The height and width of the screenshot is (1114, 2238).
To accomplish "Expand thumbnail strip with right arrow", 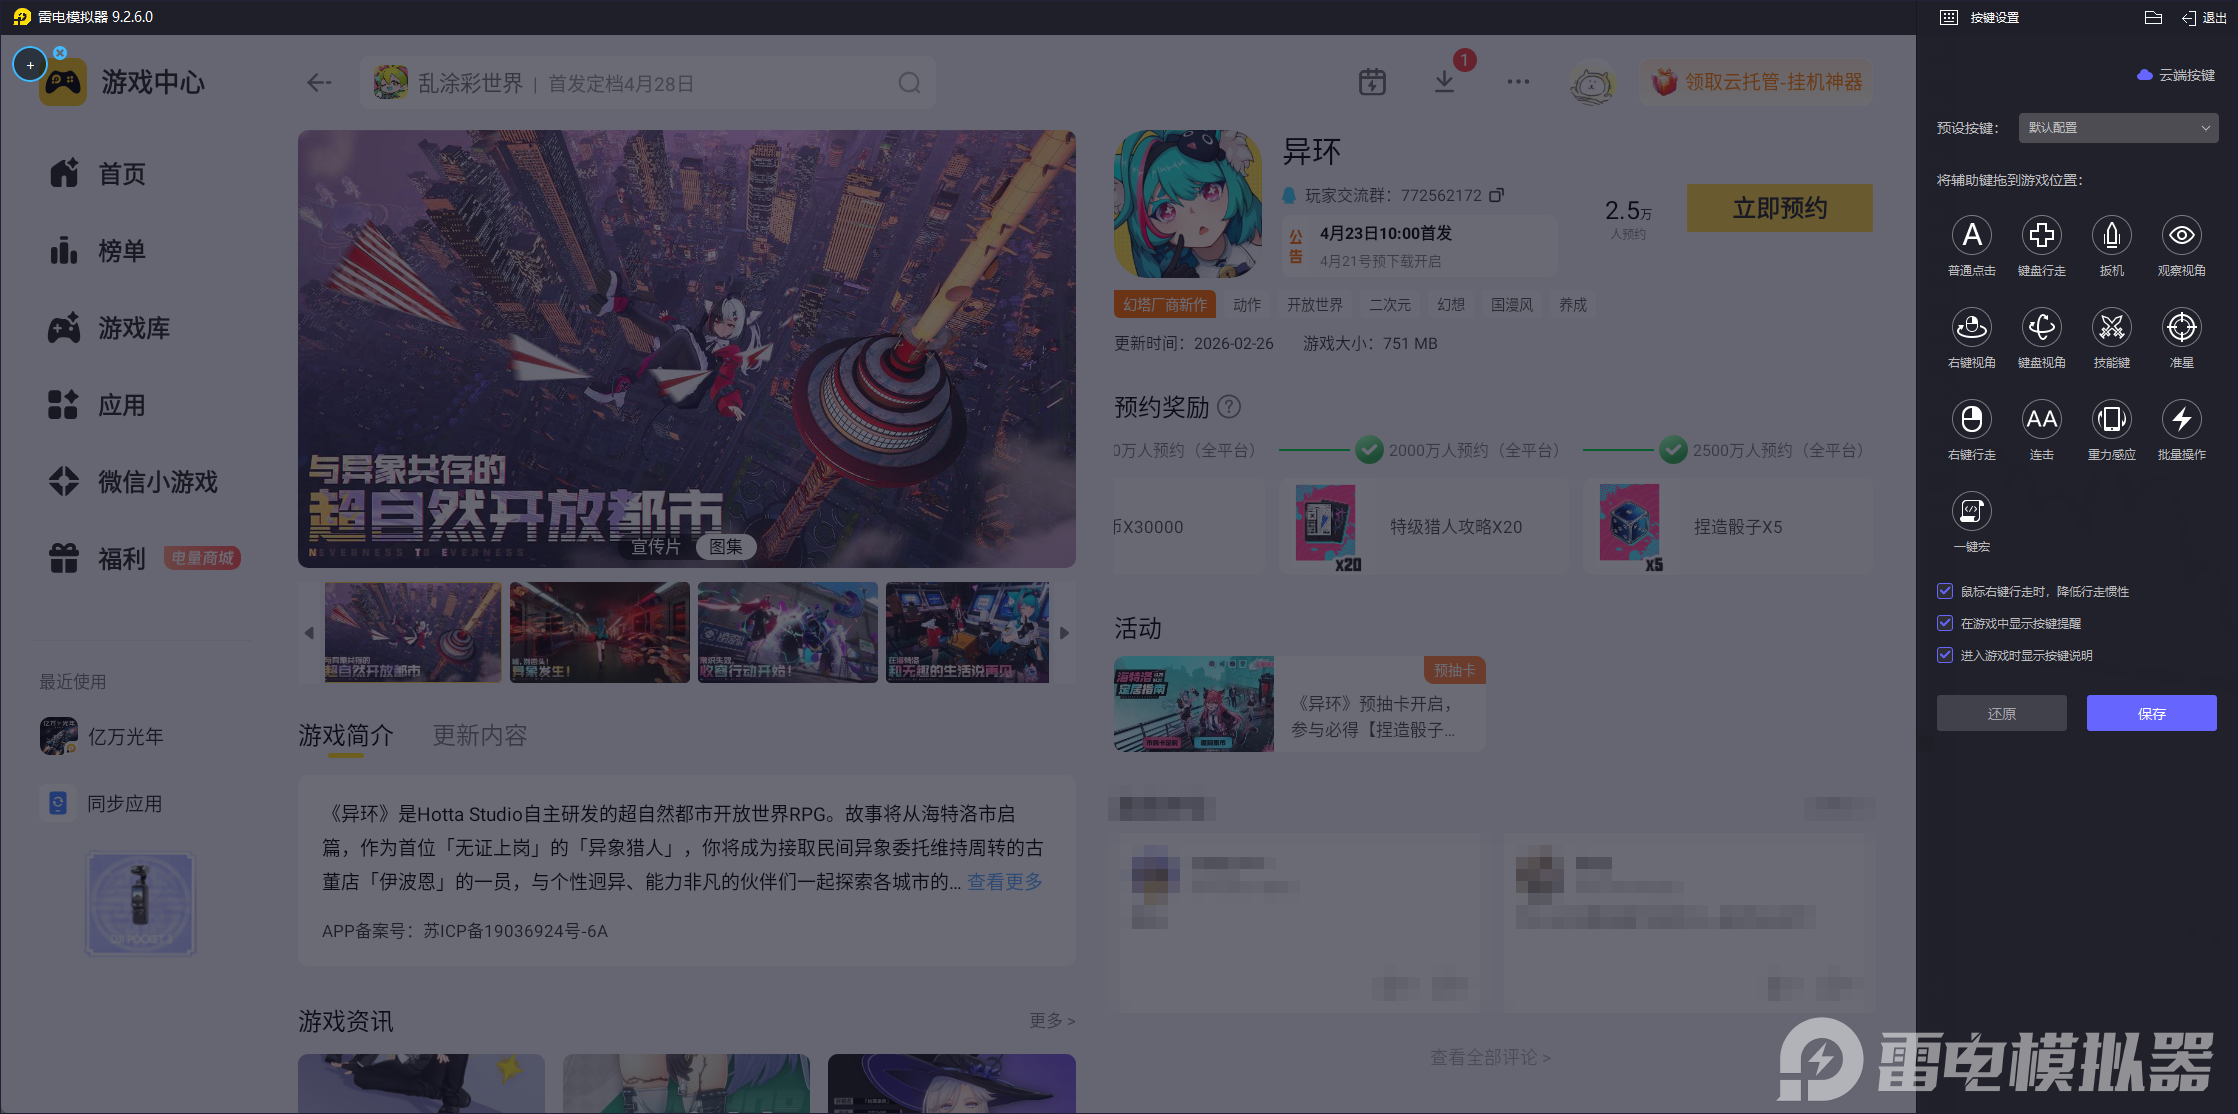I will point(1064,633).
